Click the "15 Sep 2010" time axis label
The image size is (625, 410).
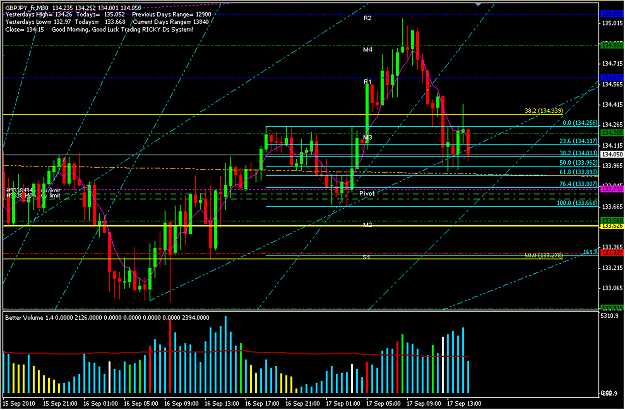[19, 403]
